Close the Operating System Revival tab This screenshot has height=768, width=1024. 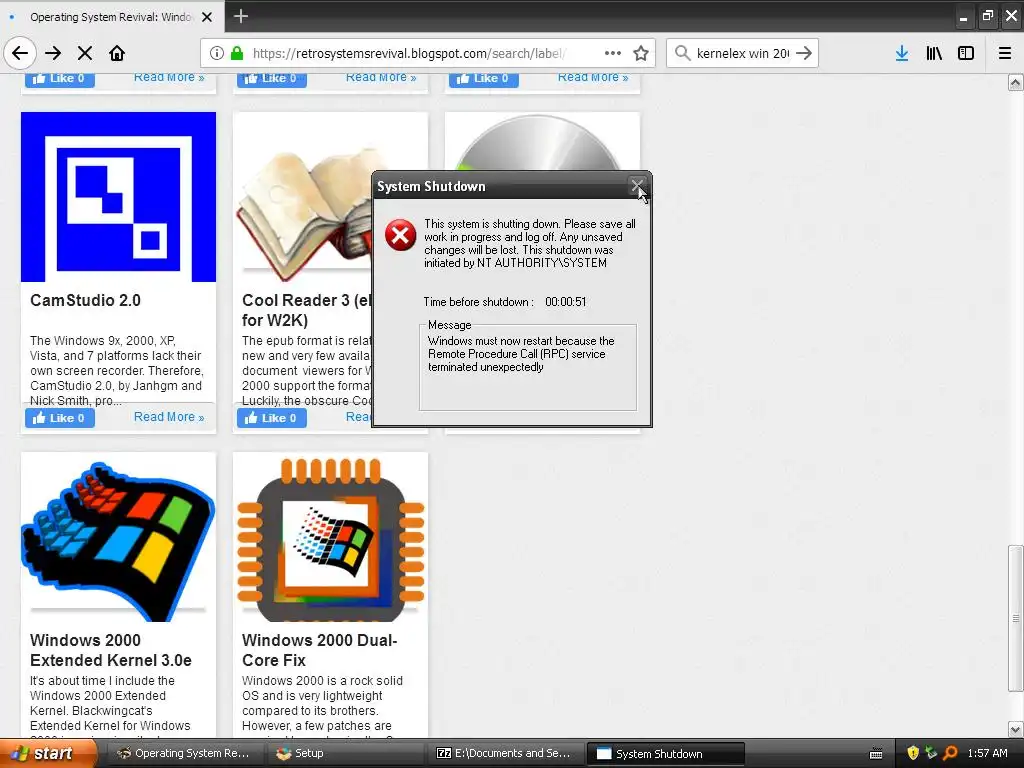pos(207,17)
